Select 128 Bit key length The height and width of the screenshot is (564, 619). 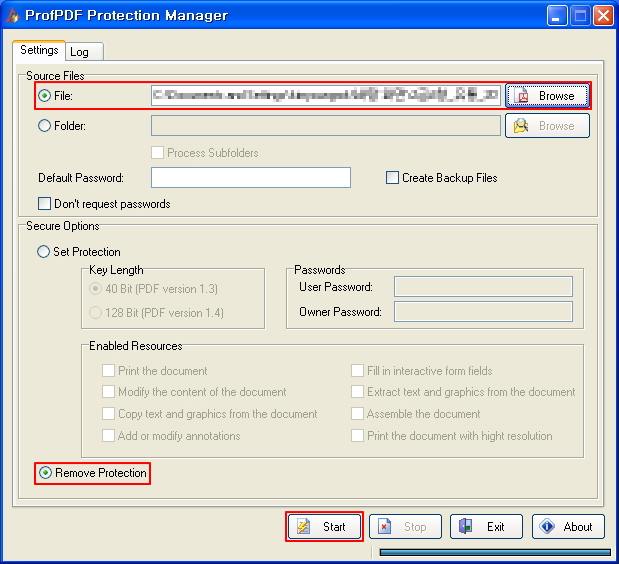(95, 313)
